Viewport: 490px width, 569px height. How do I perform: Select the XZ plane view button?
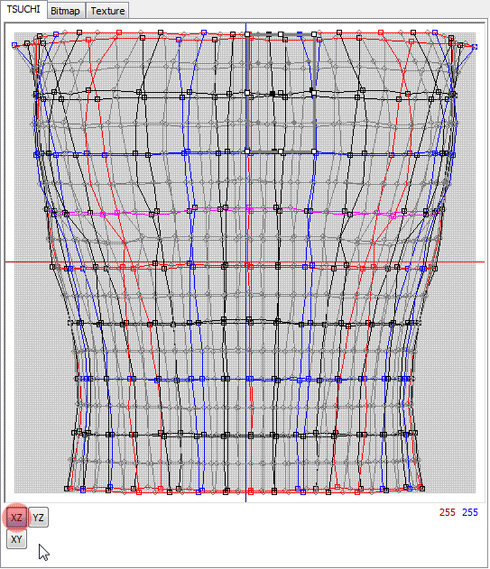[x=16, y=517]
